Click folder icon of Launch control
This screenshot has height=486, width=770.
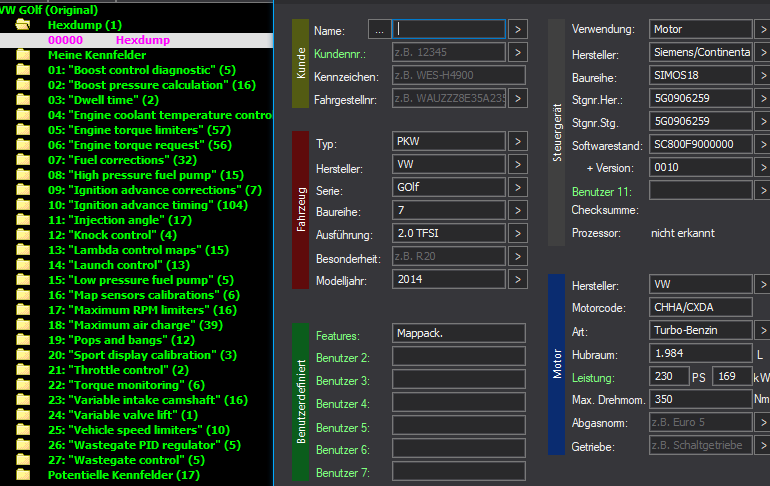[x=23, y=265]
